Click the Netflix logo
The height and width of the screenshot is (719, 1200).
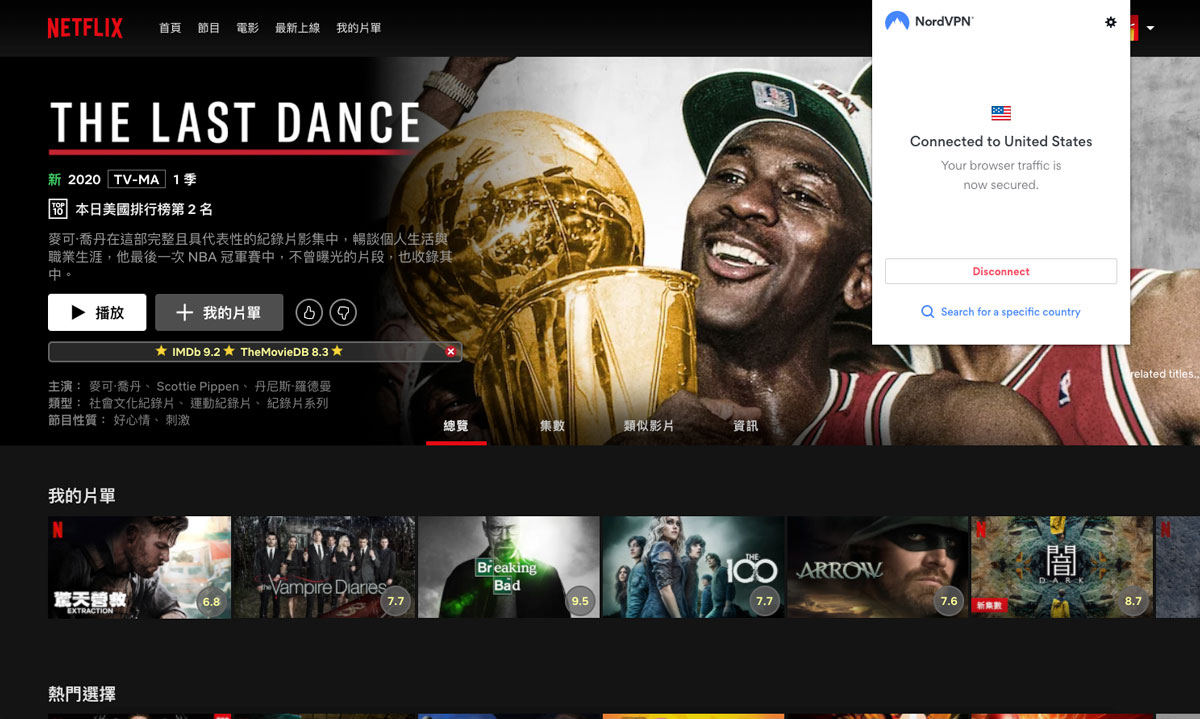85,28
